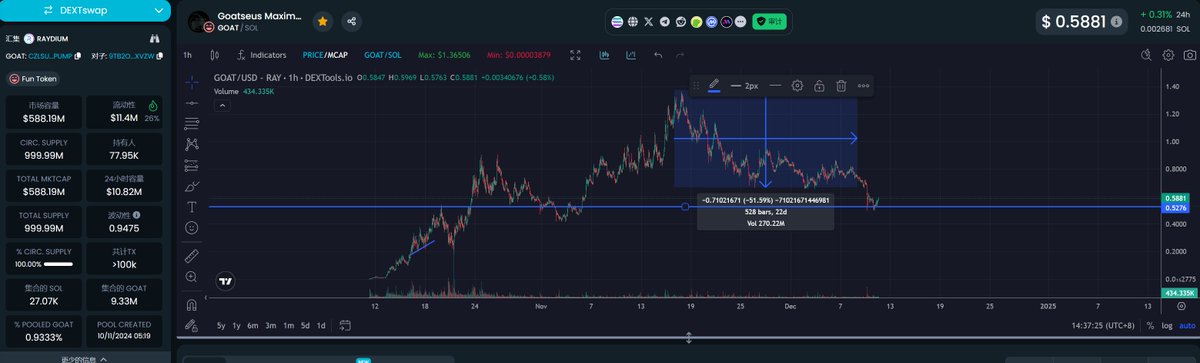1200x363 pixels.
Task: Open the quick search tool
Action: coord(1147,55)
